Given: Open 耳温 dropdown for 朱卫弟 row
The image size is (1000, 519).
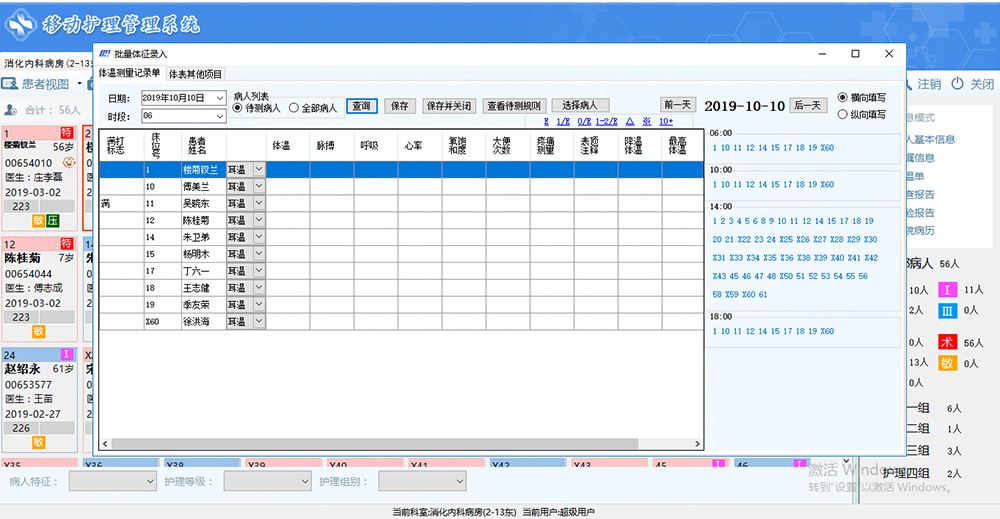Looking at the screenshot, I should [x=259, y=237].
